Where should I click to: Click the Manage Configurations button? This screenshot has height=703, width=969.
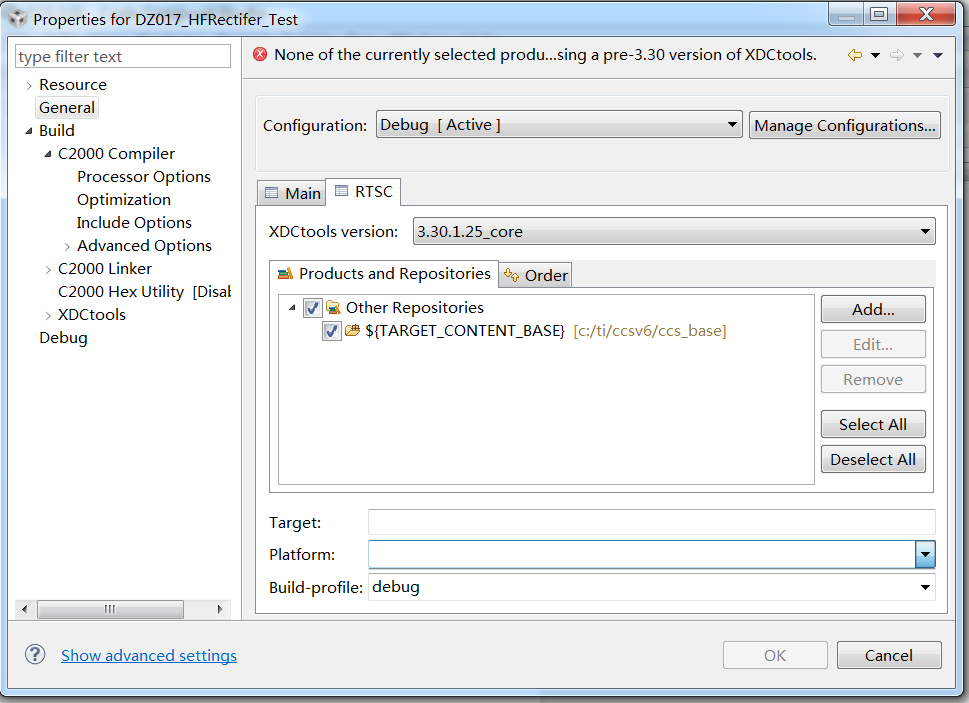pyautogui.click(x=844, y=125)
